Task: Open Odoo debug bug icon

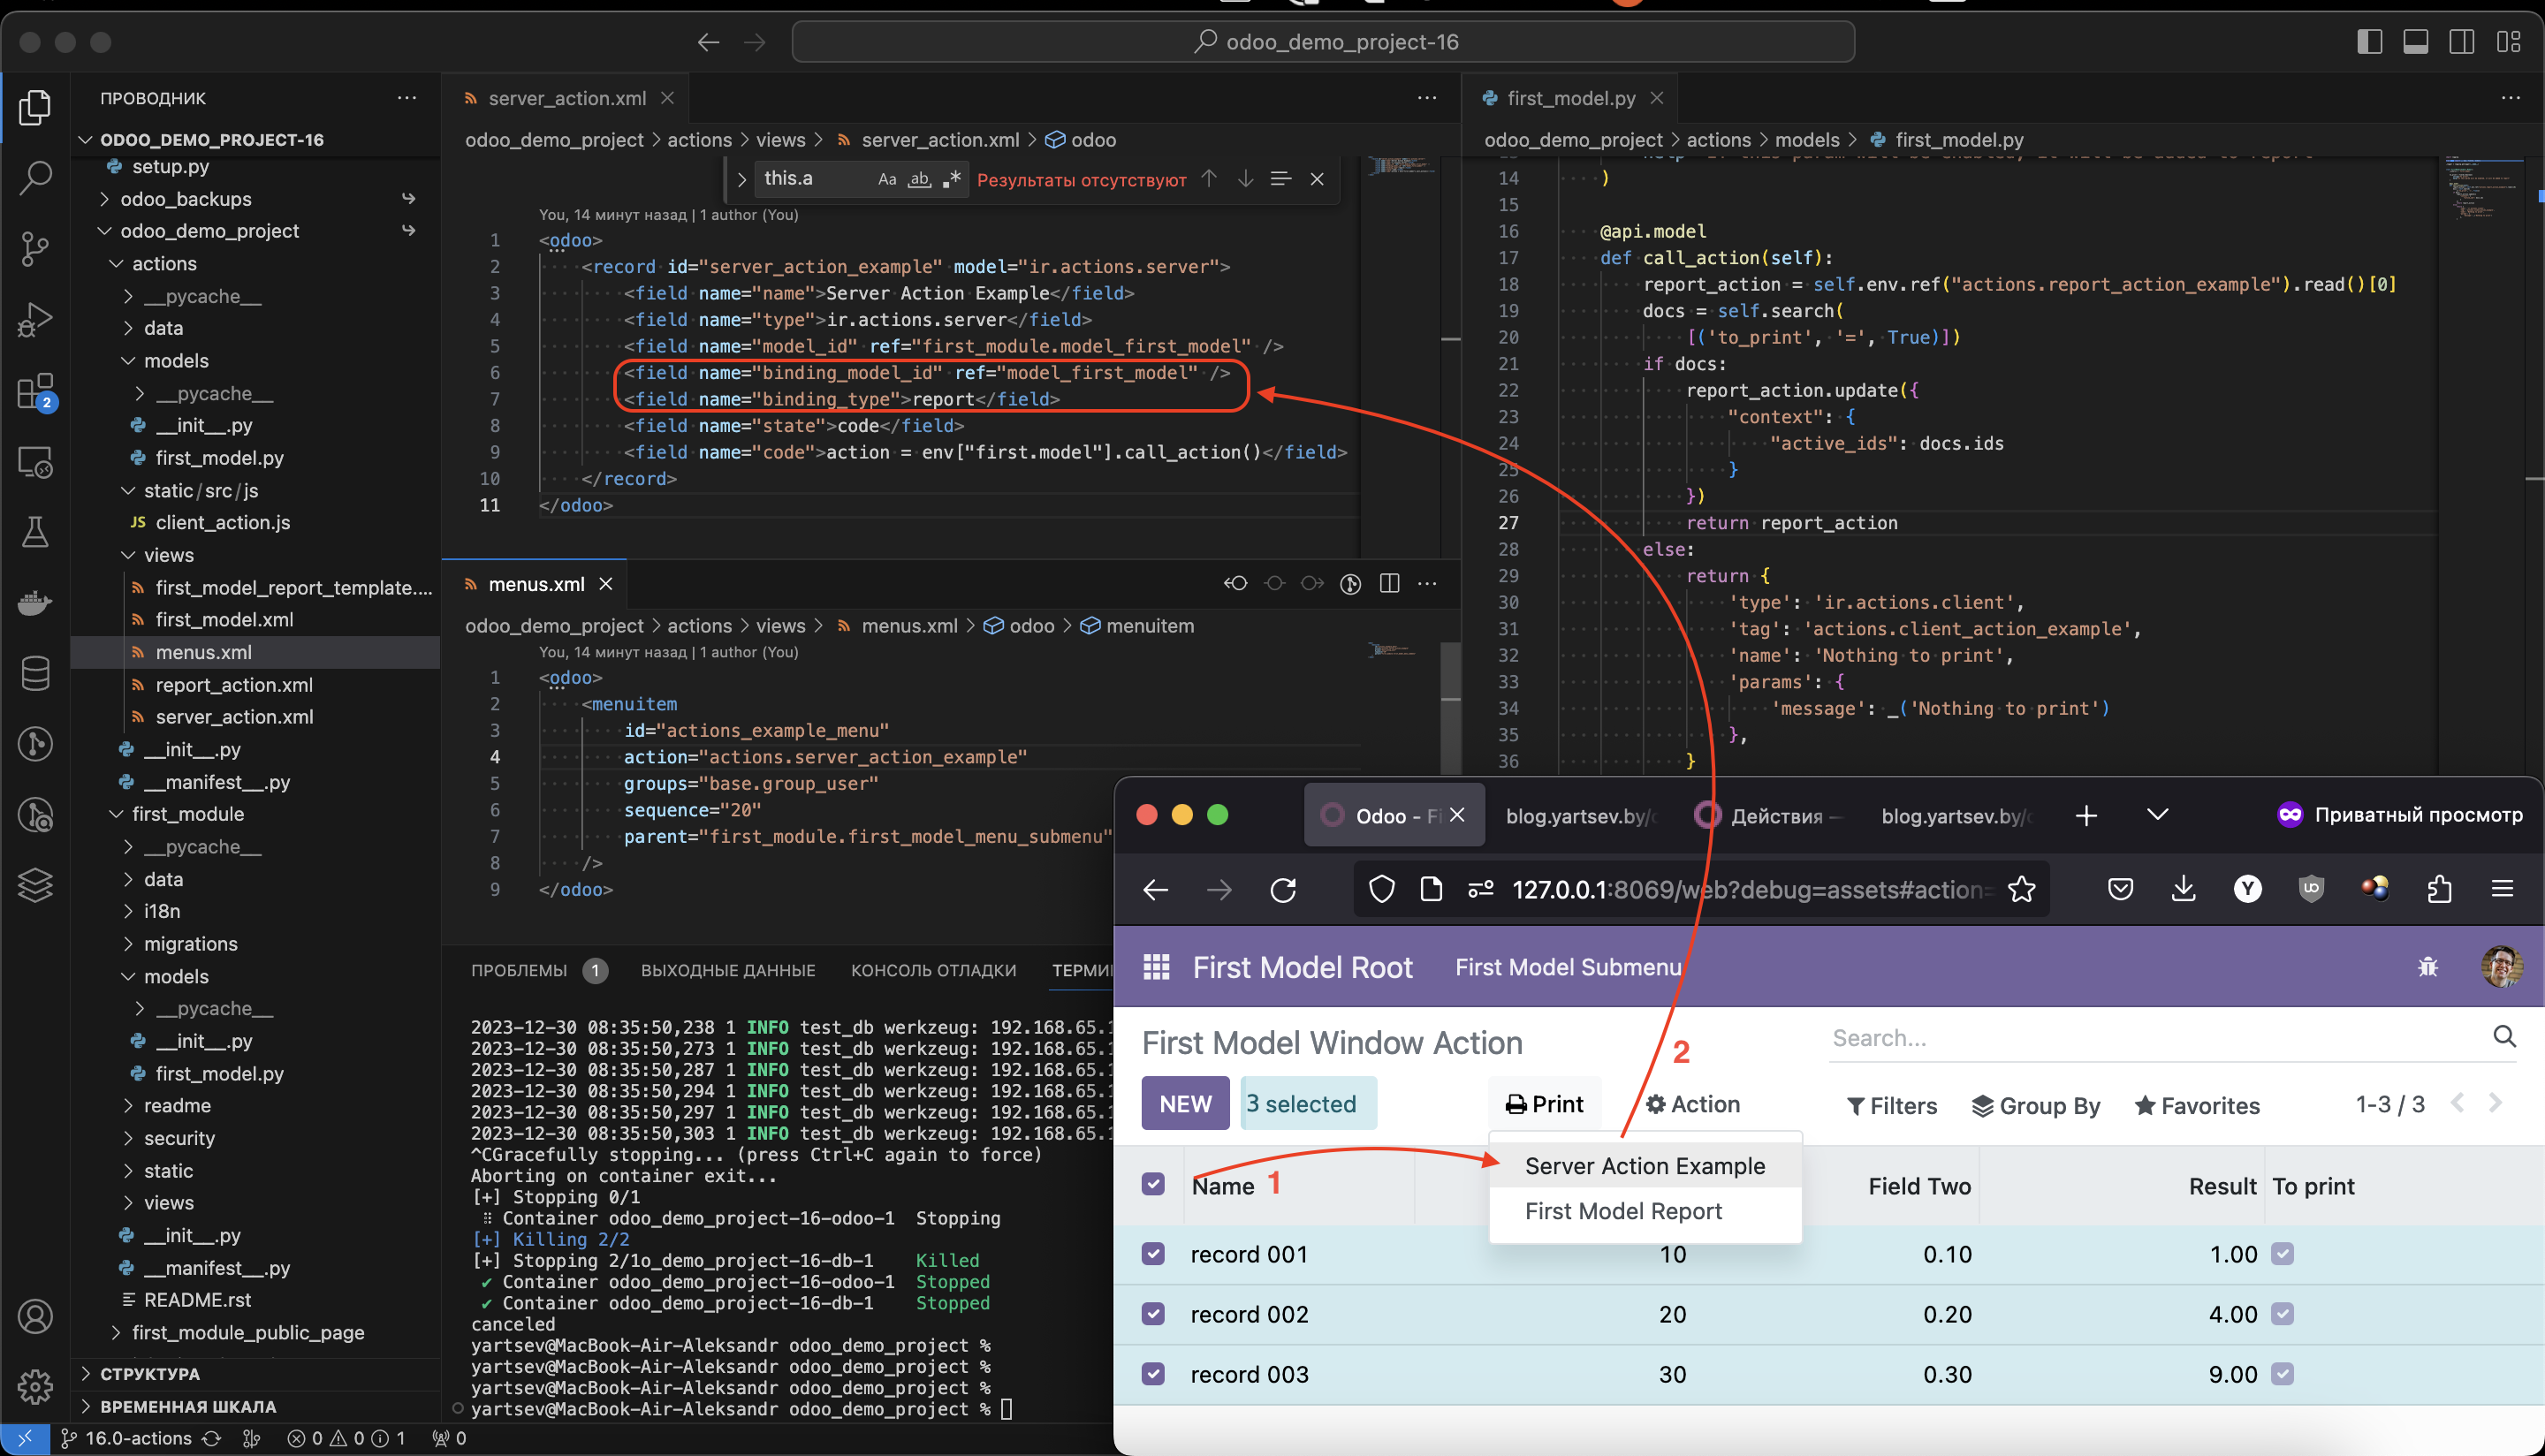Action: (2427, 967)
